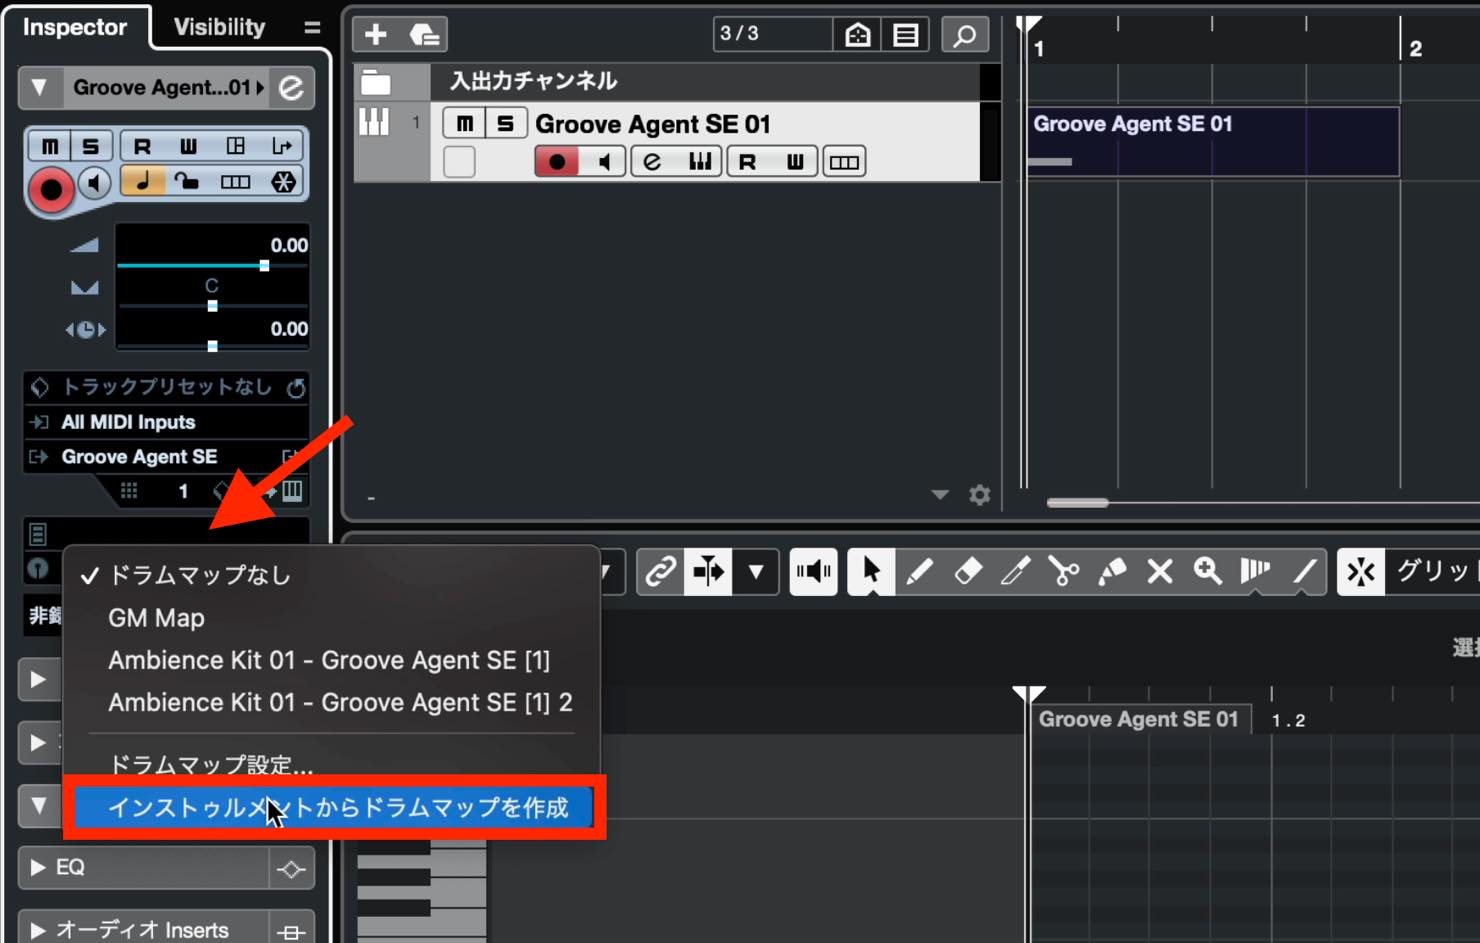Click the track Lock icon in the Inspector
The width and height of the screenshot is (1480, 943).
click(187, 181)
